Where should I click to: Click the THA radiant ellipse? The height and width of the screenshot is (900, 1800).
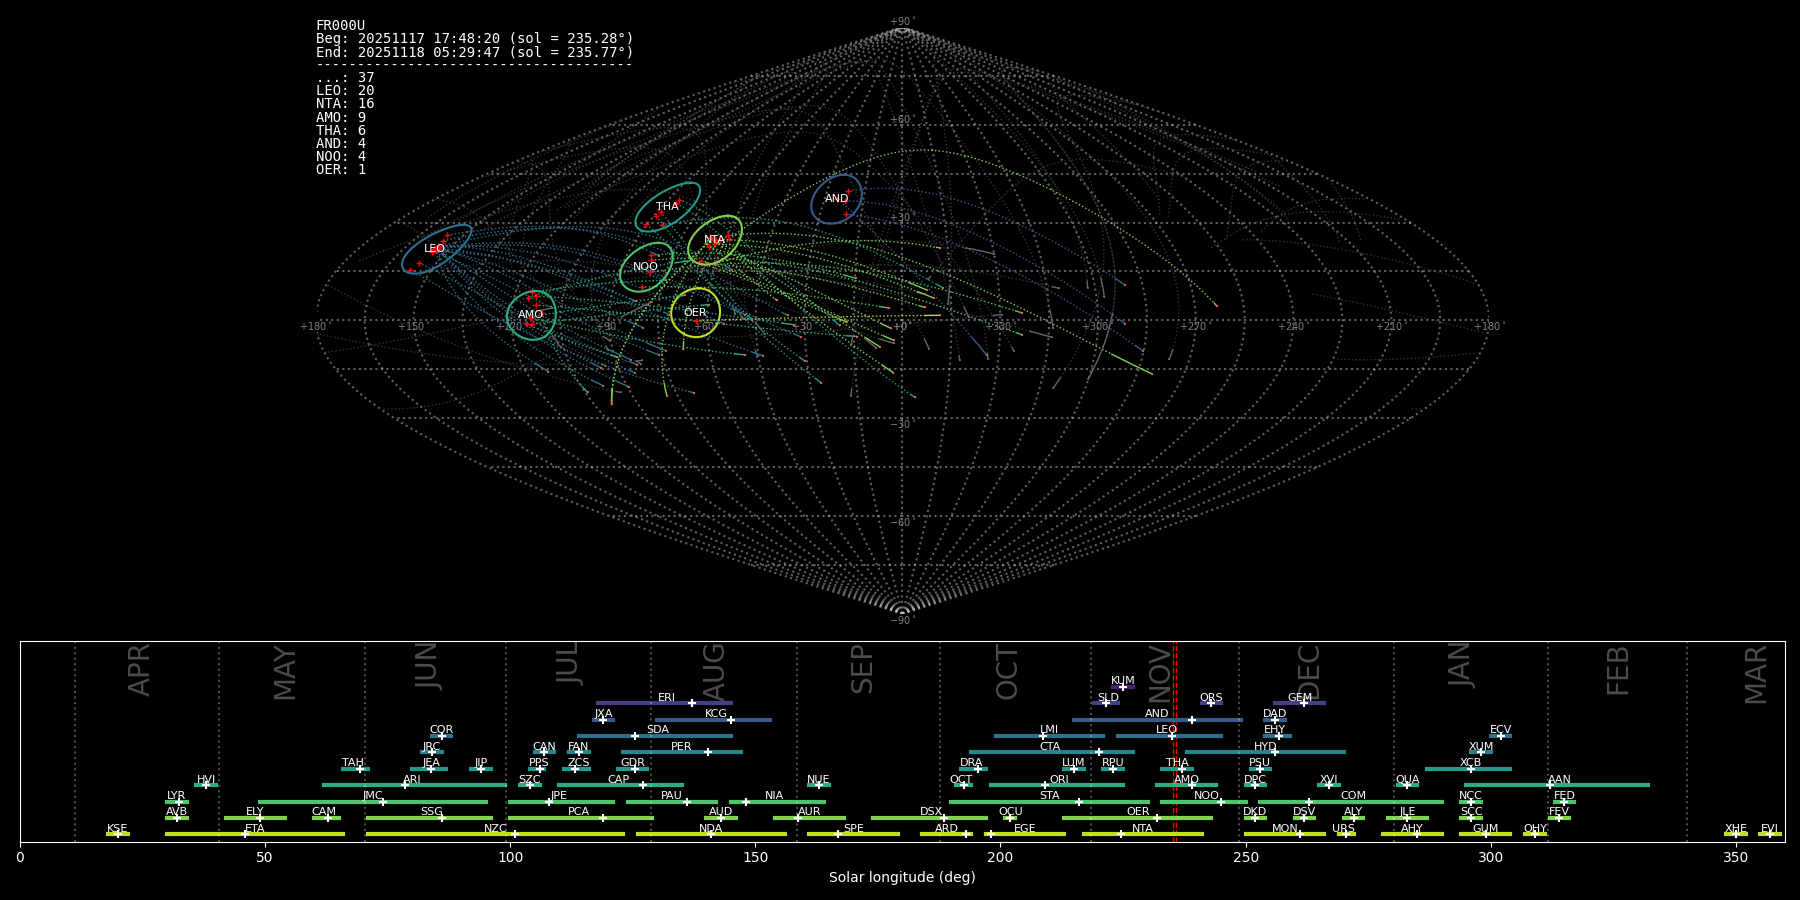click(x=667, y=207)
